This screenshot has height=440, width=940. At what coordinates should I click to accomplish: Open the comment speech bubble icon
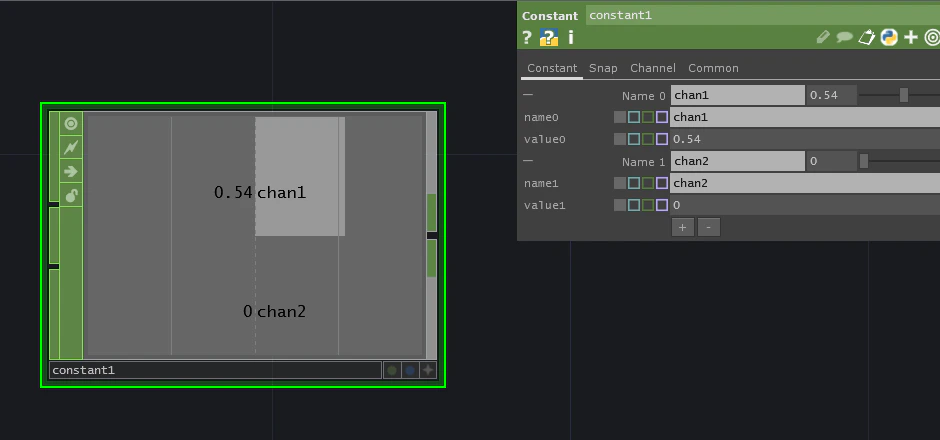(844, 38)
